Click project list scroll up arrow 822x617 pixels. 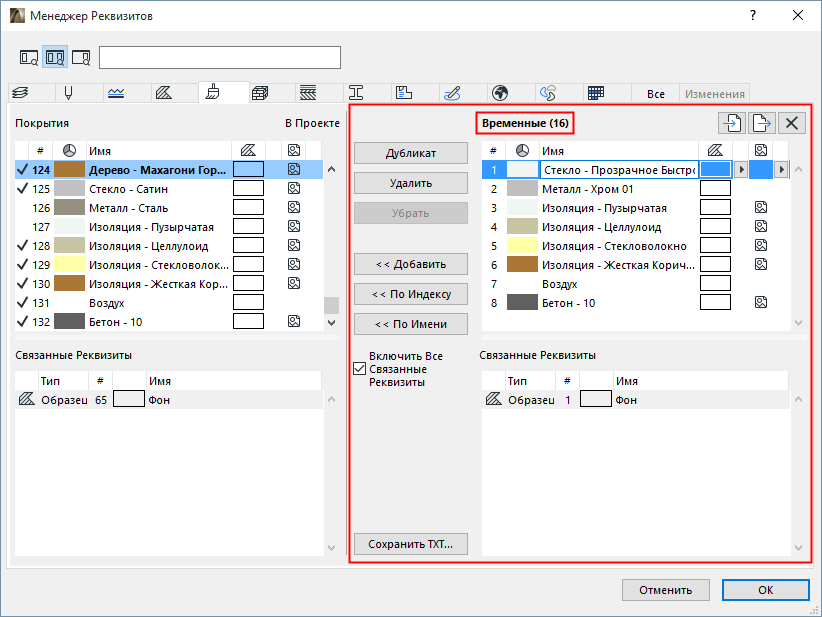click(x=331, y=169)
